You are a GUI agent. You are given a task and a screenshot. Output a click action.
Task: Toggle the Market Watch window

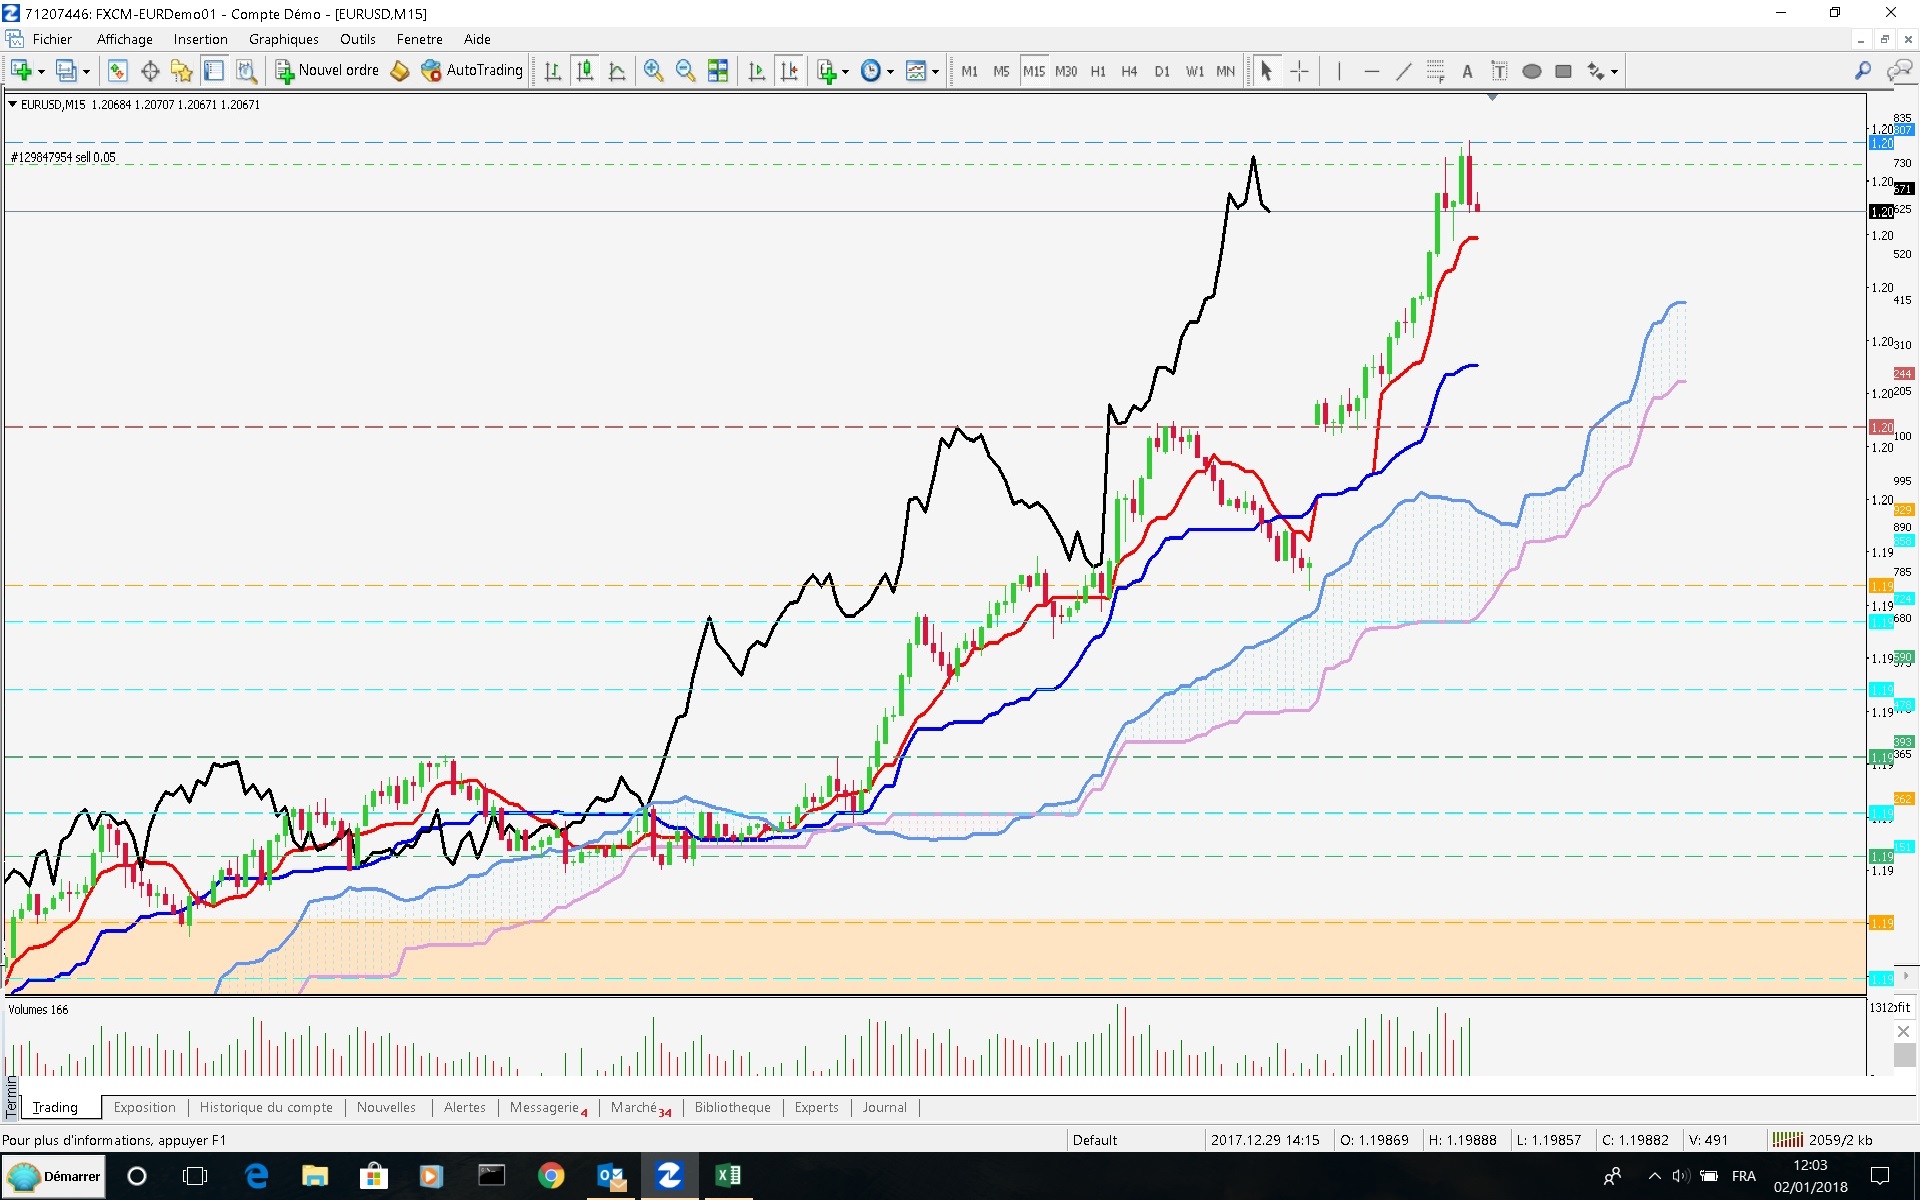point(117,71)
